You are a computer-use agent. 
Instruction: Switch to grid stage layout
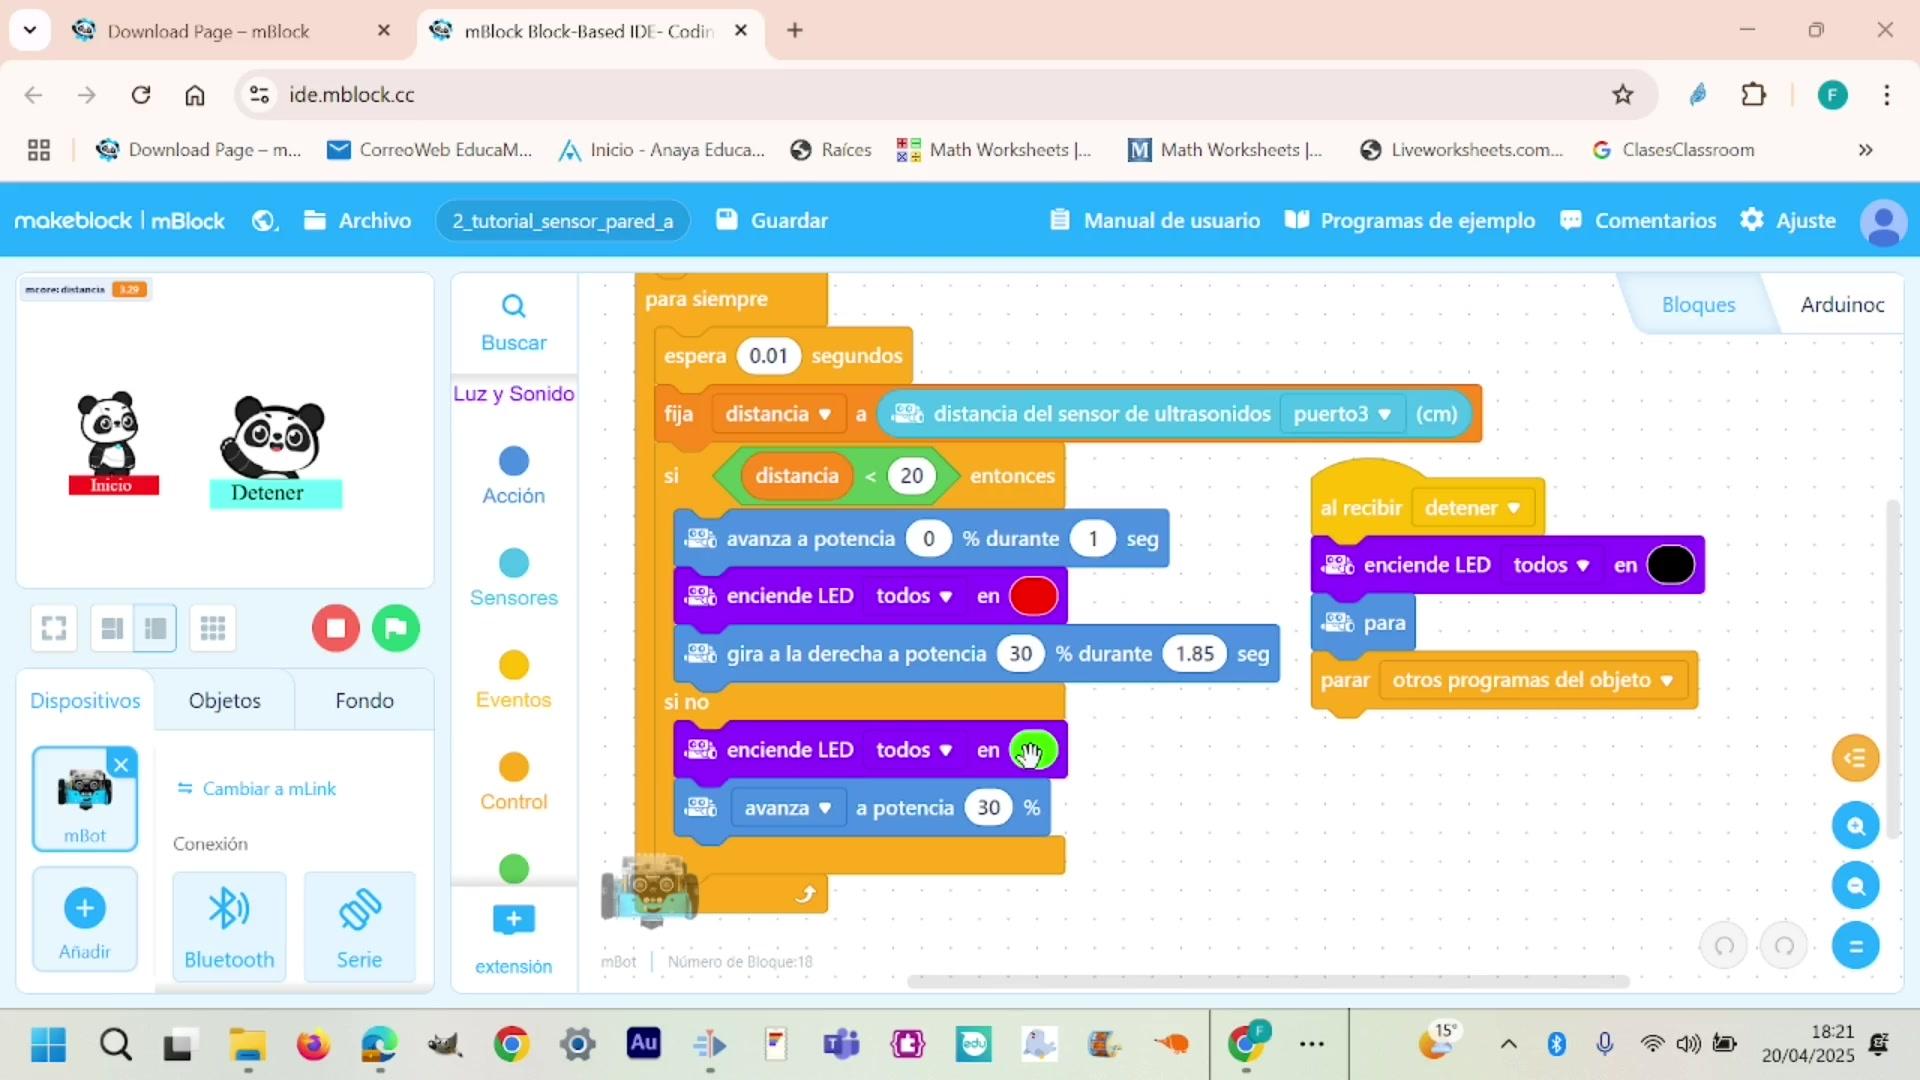212,628
